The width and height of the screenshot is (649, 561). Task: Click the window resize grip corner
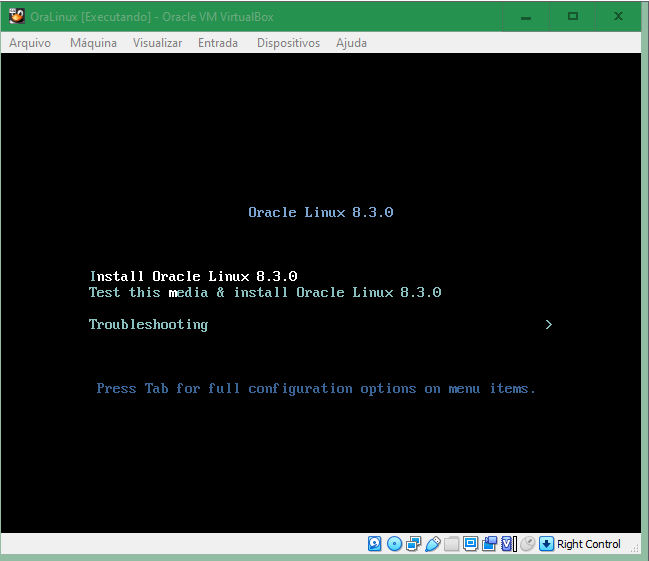[x=635, y=549]
